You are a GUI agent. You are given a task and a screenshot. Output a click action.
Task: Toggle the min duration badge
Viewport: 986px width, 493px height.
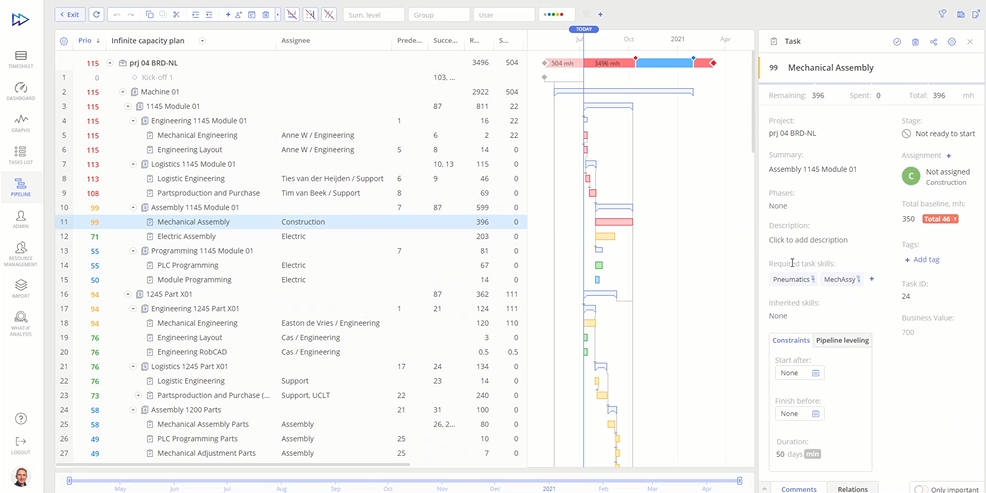(812, 454)
